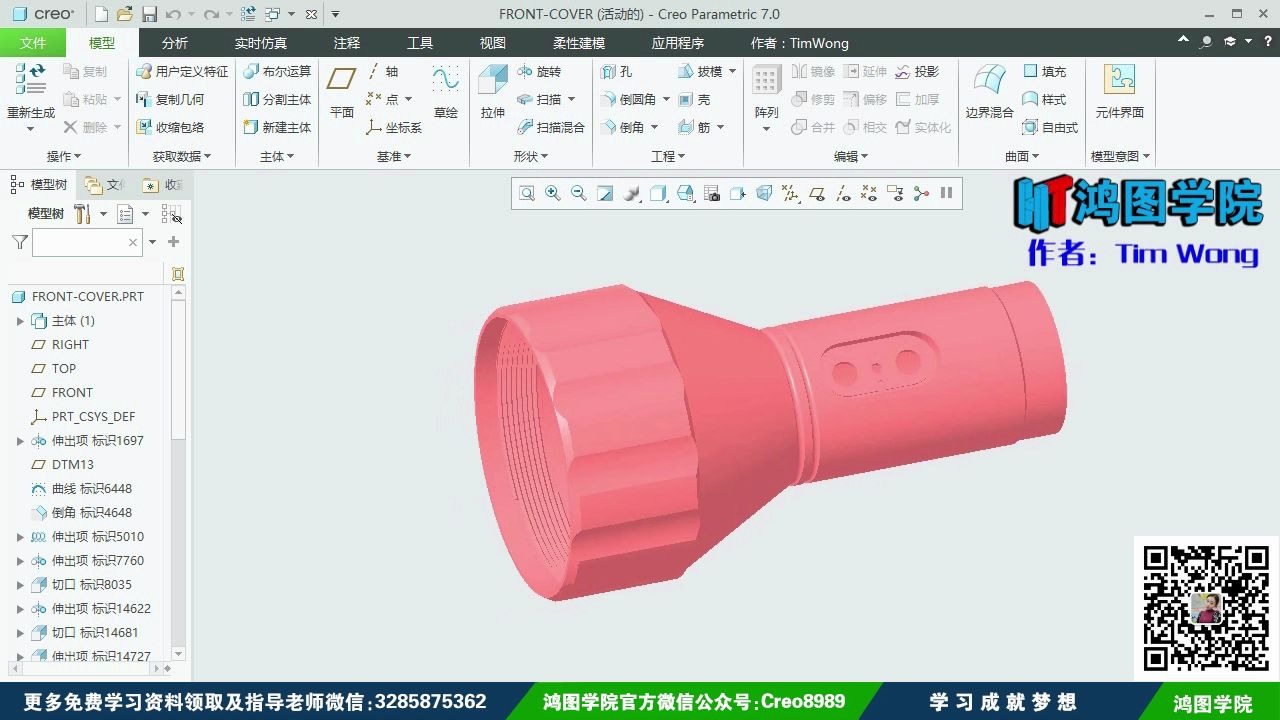1280x720 pixels.
Task: Open the 阵列 (Pattern) tool
Action: [765, 95]
